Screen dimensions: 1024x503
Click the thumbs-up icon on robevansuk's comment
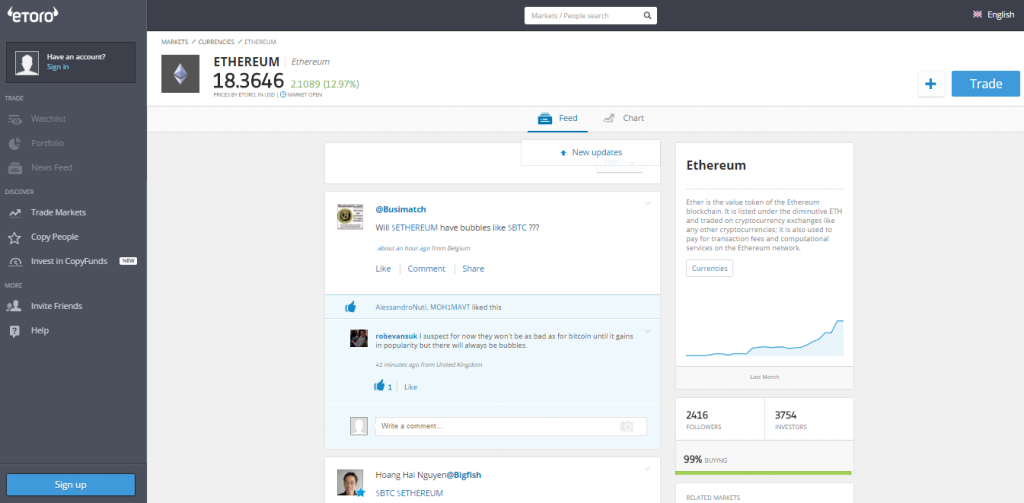coord(380,386)
